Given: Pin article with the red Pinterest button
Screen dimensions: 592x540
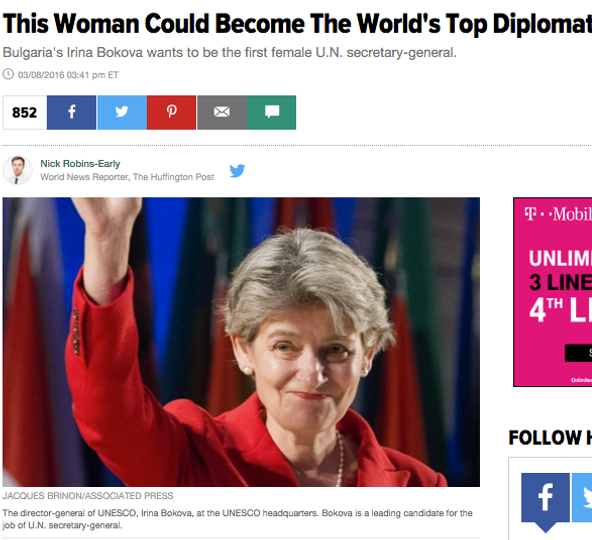Looking at the screenshot, I should 171,113.
